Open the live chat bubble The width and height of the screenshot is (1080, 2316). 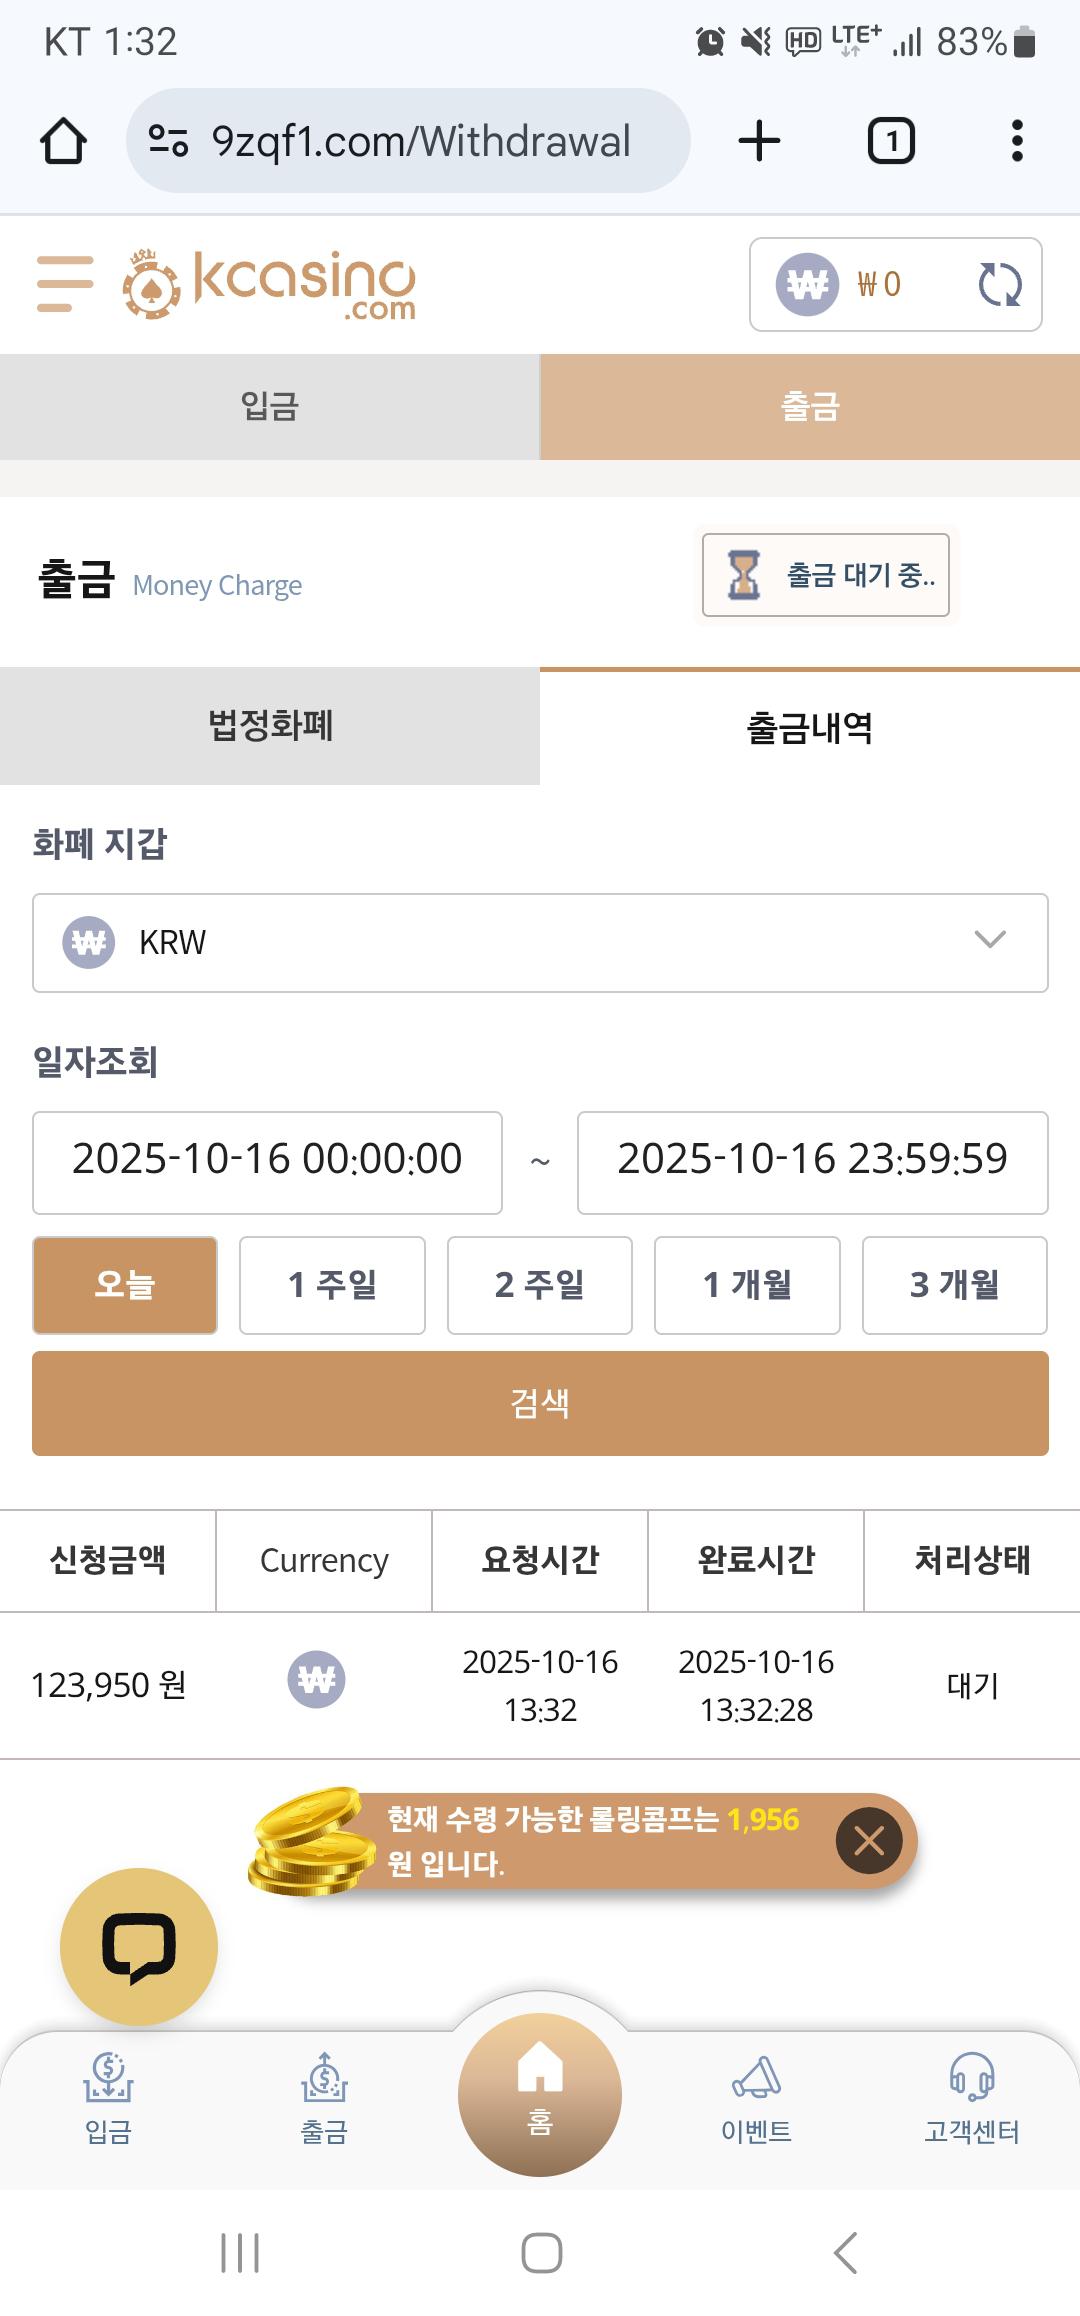pos(139,1946)
